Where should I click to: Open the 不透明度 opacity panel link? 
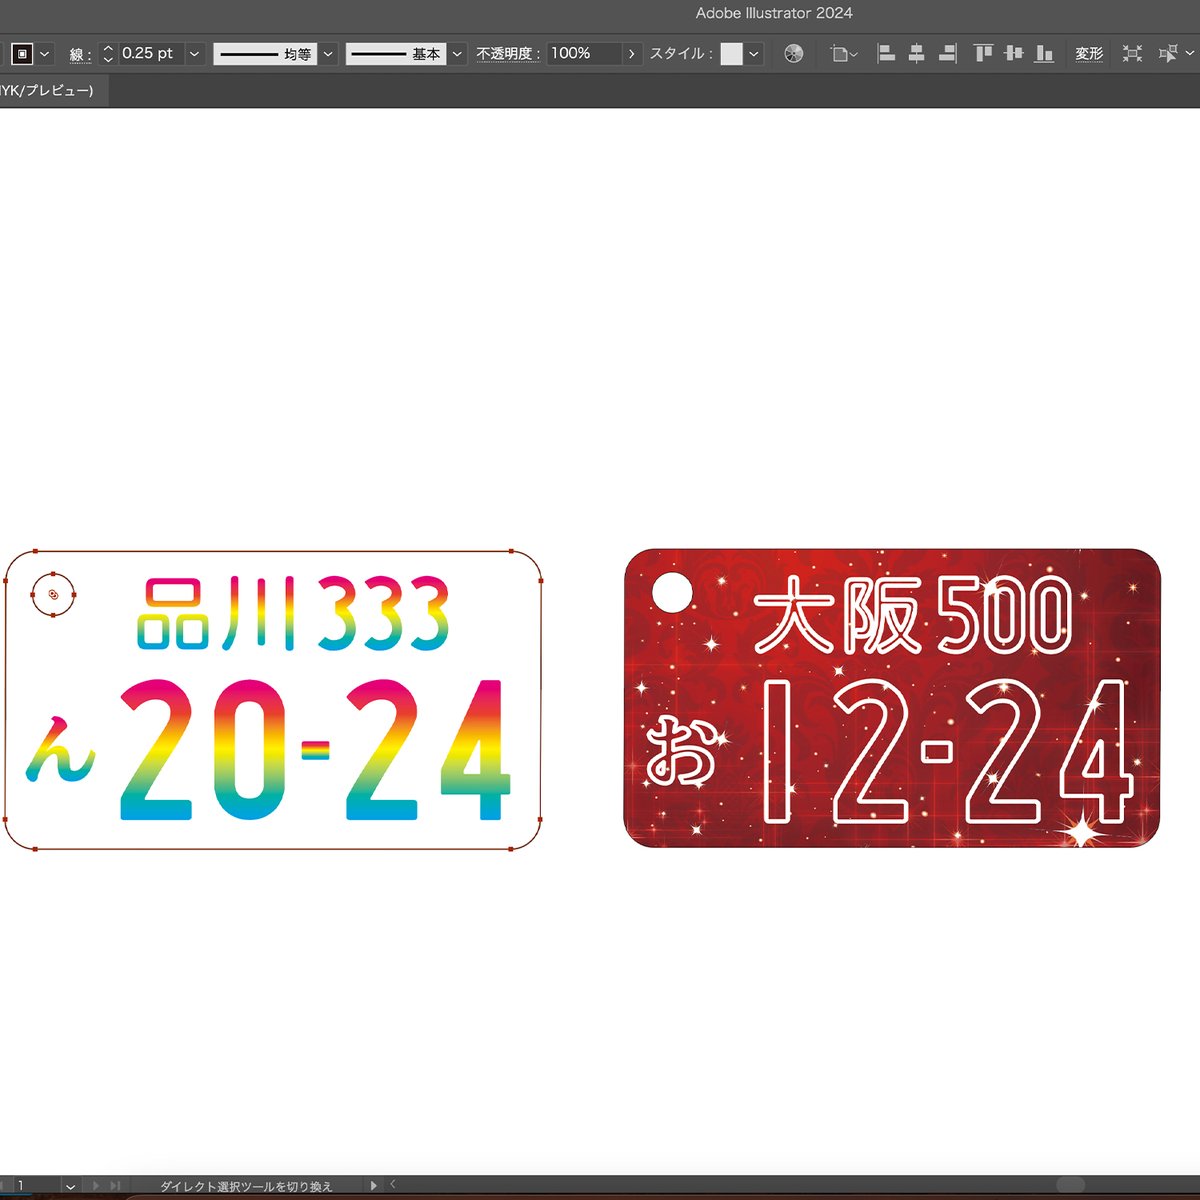click(x=508, y=54)
